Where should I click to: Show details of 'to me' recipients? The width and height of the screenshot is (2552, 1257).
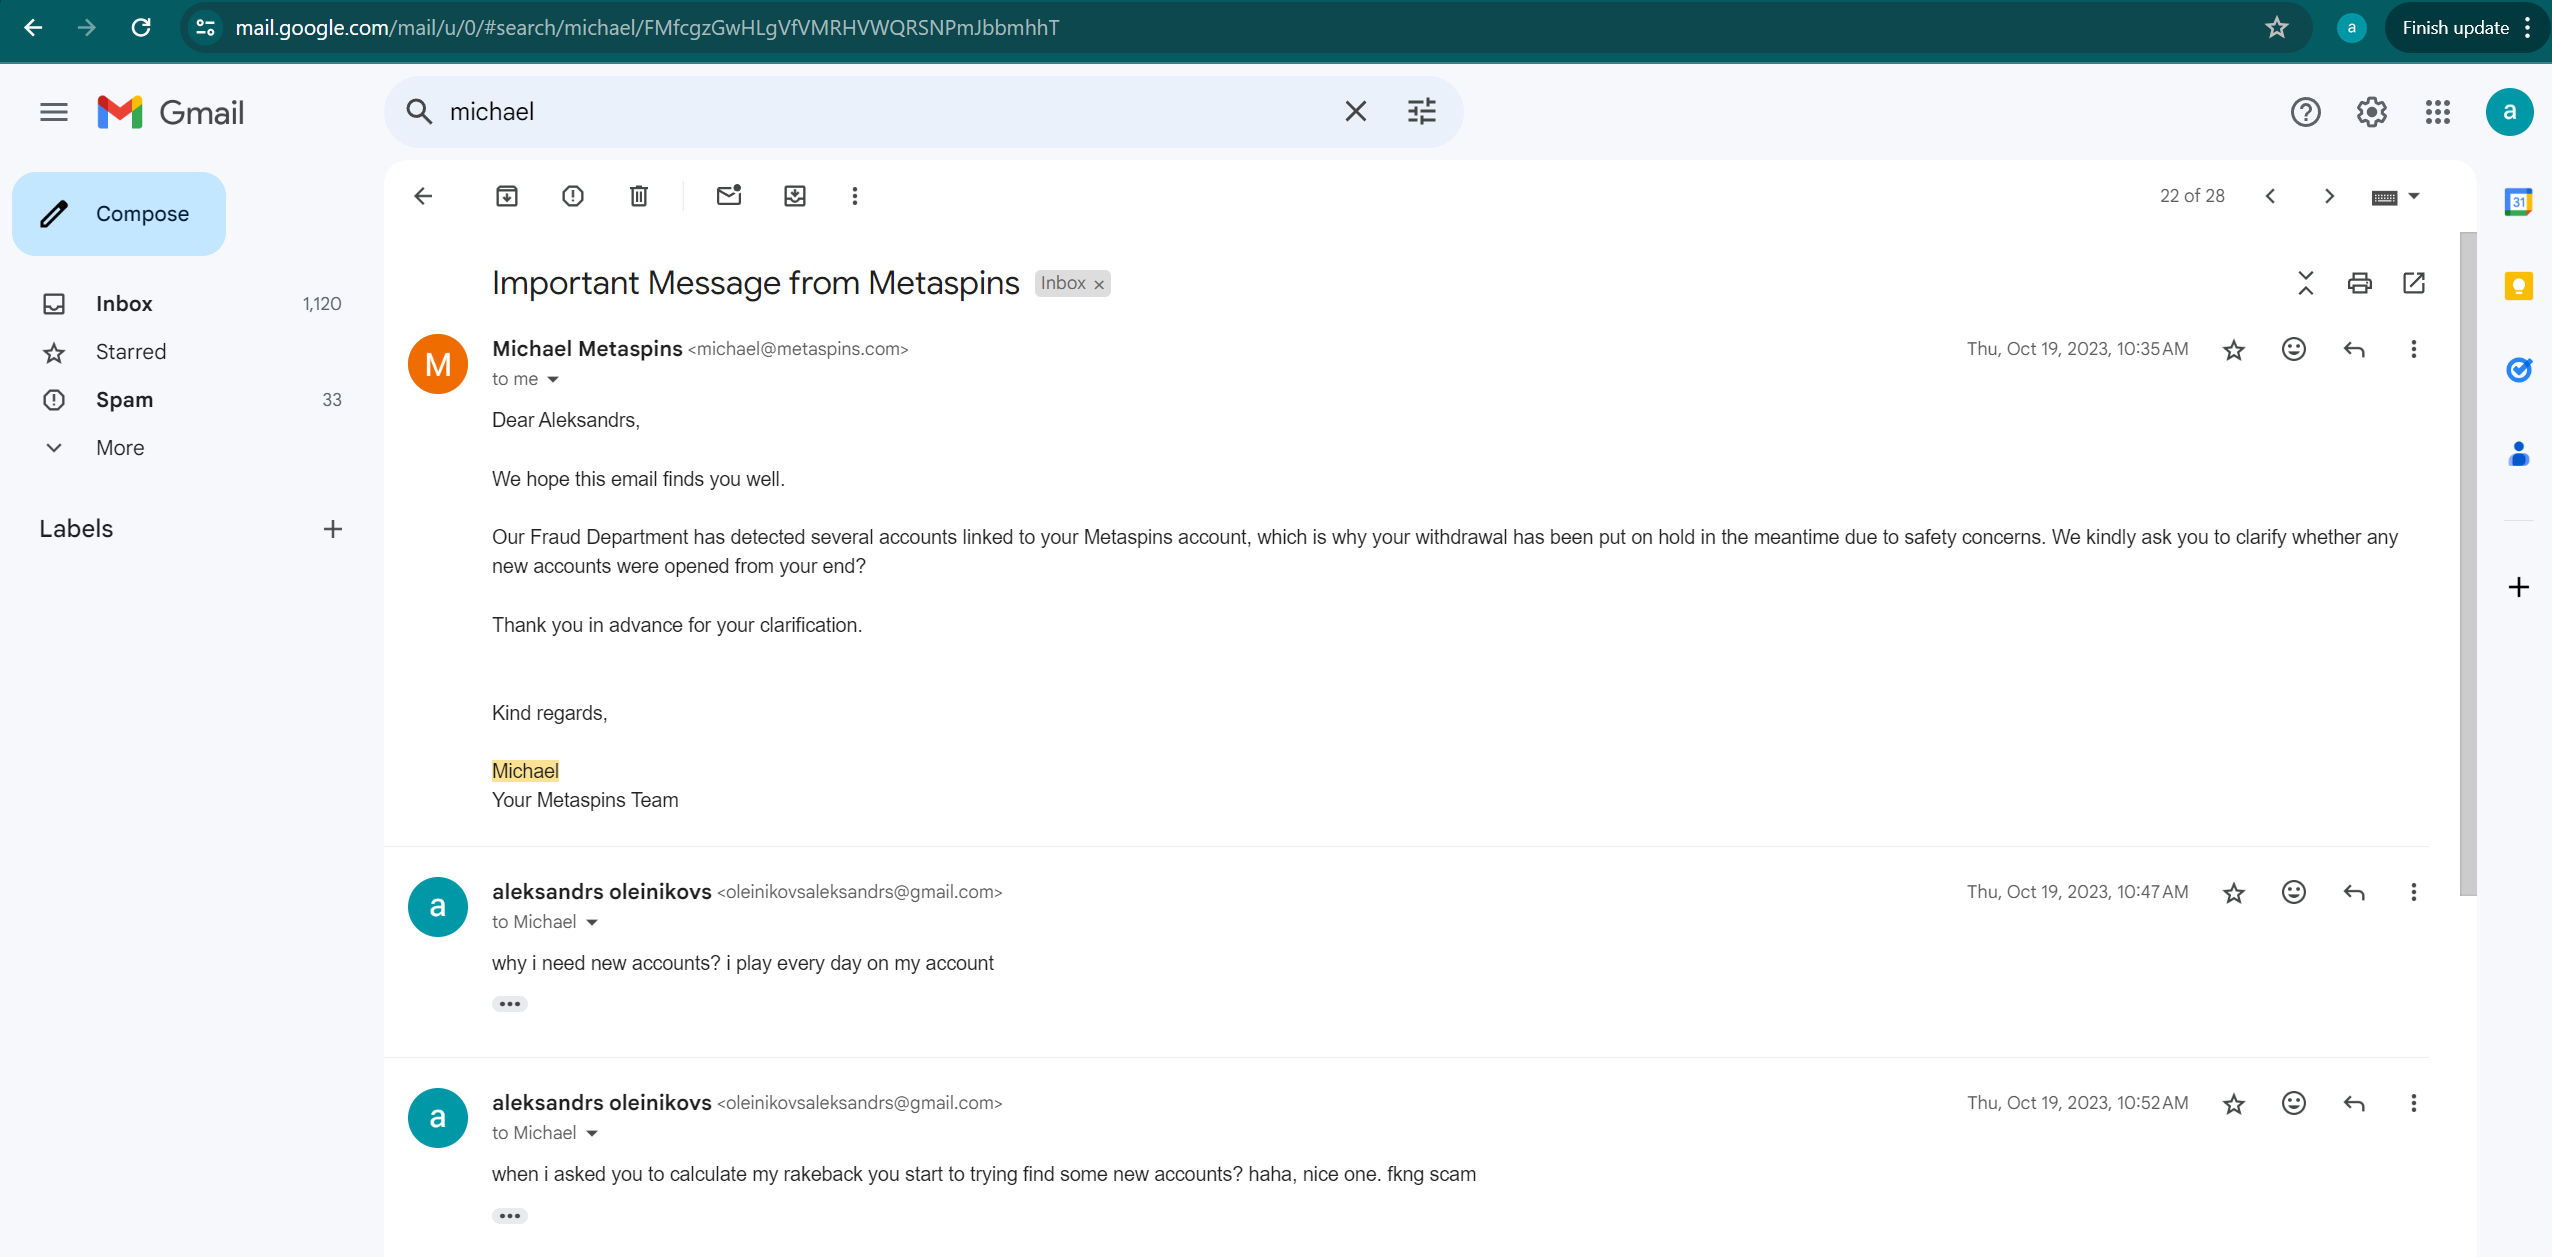pyautogui.click(x=553, y=380)
